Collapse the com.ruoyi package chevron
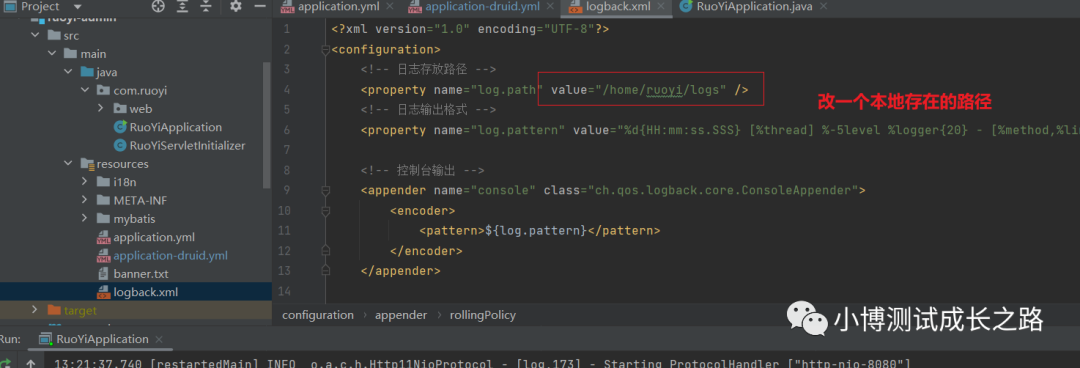 pos(85,90)
